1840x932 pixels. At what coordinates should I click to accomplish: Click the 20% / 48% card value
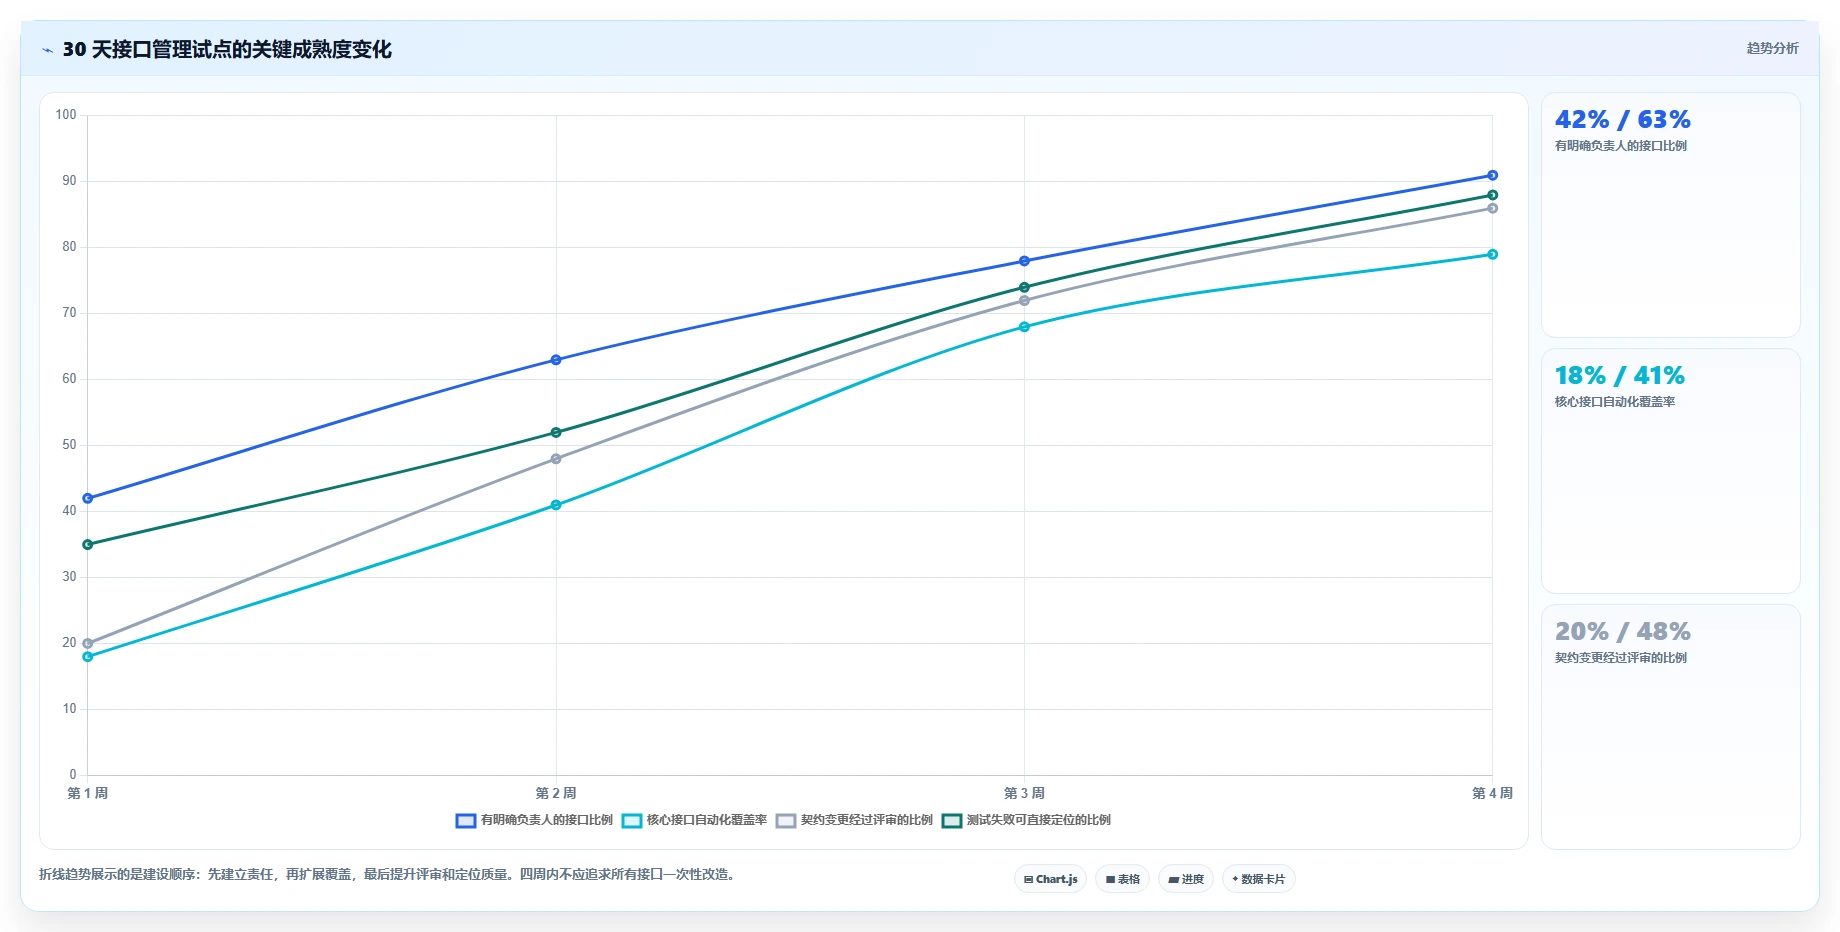(x=1622, y=632)
